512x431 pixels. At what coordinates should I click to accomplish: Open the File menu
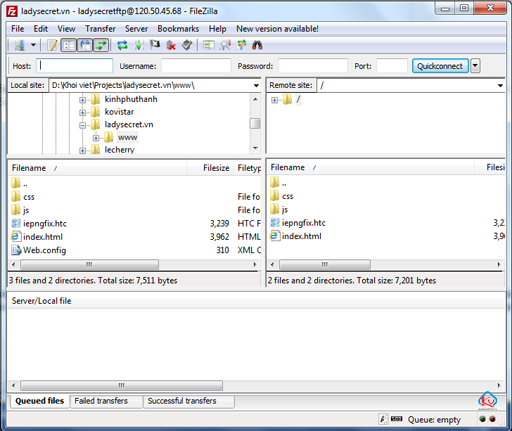(17, 29)
